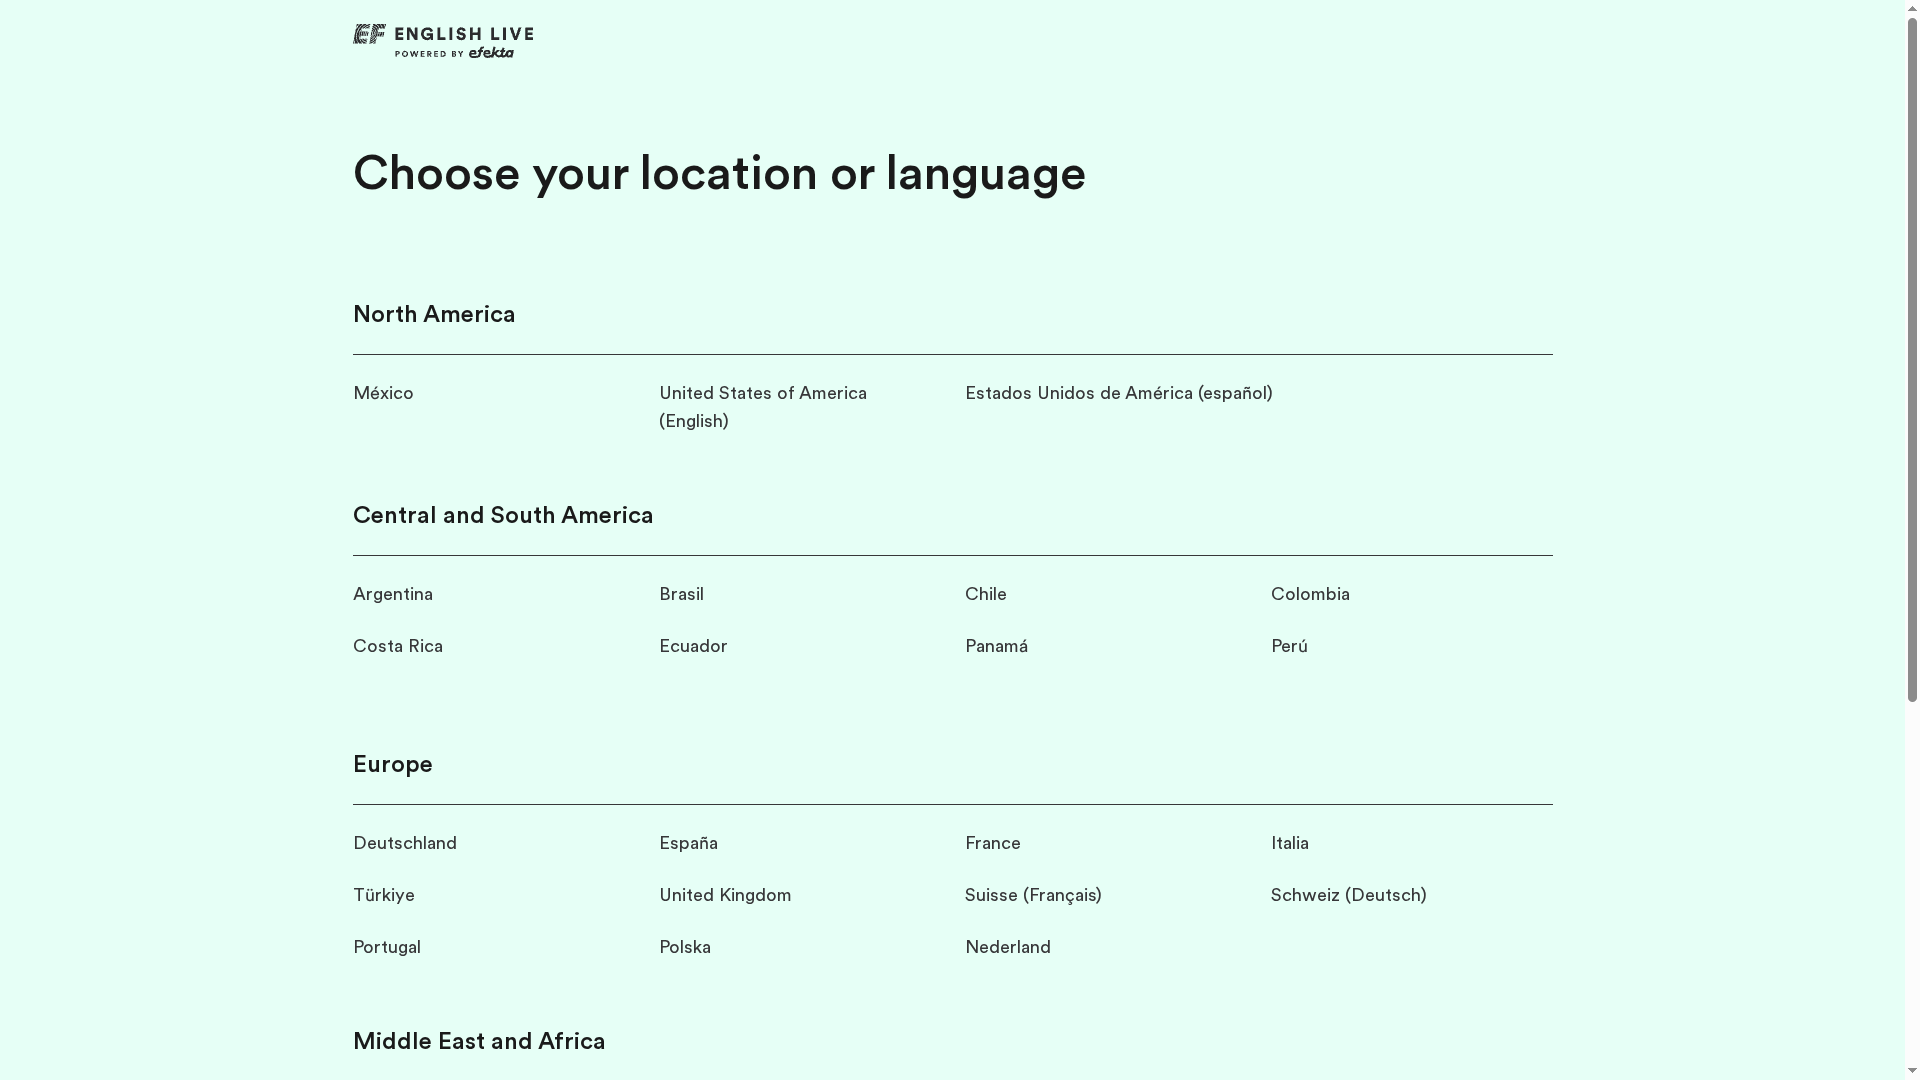Select Ecuador as your location

[693, 646]
